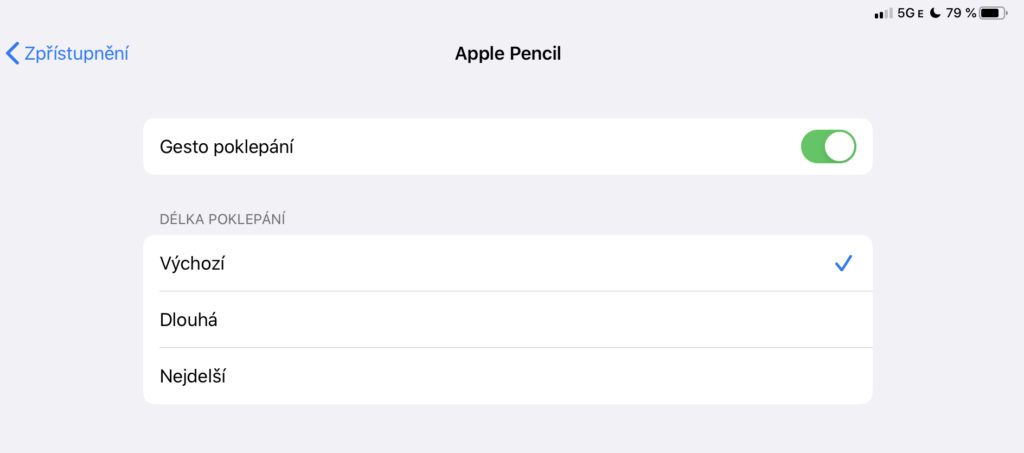
Task: Click the battery icon in status bar
Action: (x=994, y=13)
